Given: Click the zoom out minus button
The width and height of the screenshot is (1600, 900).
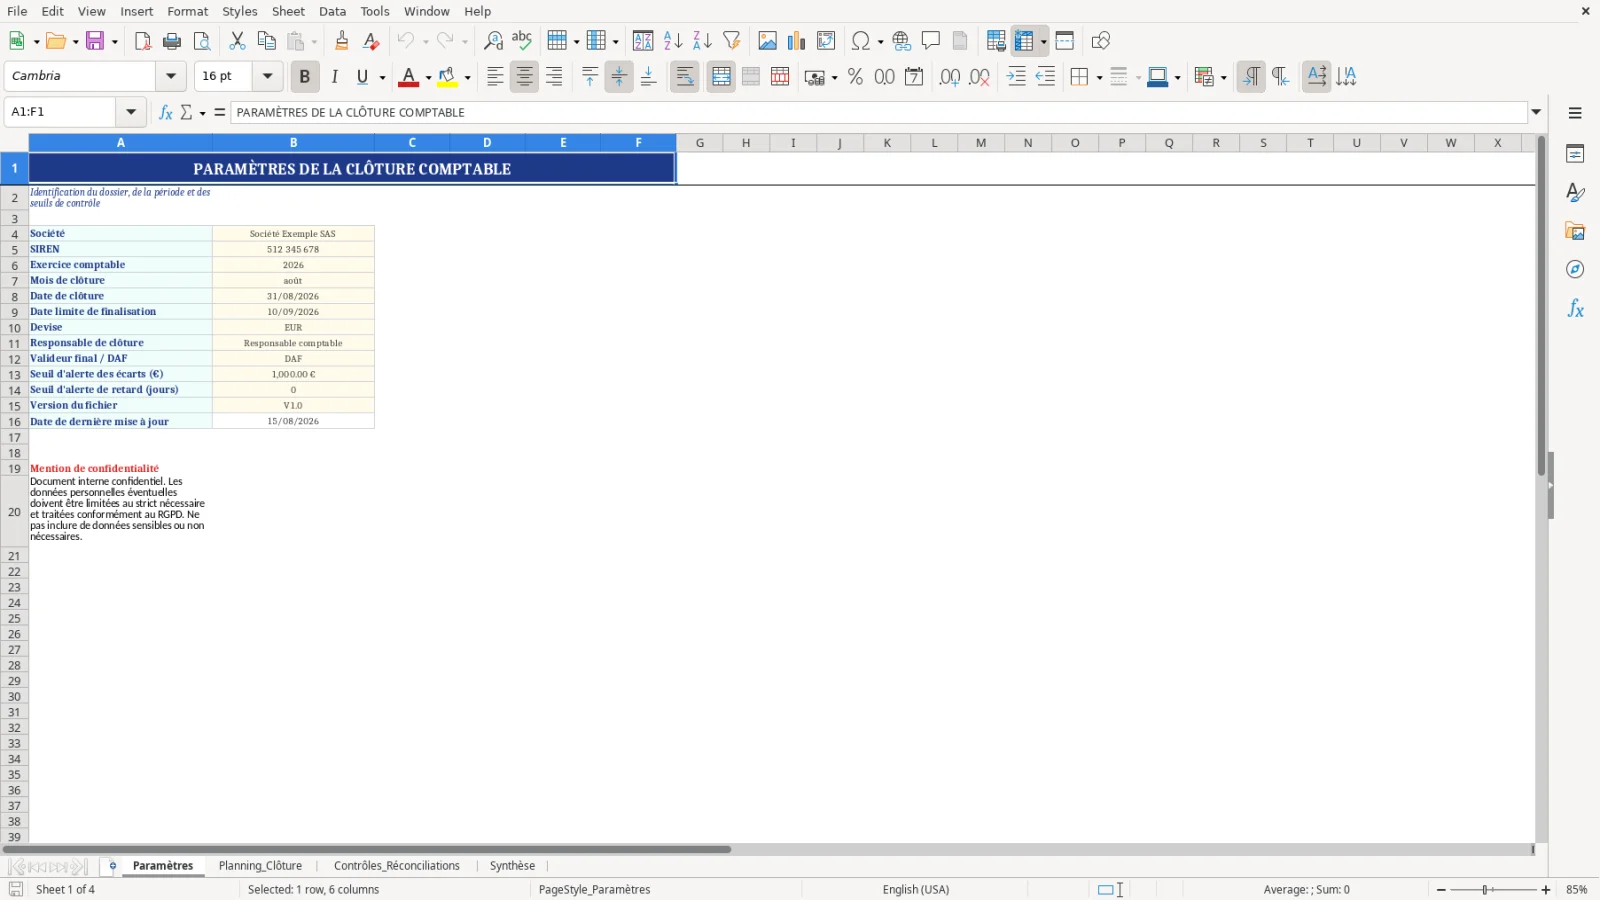Looking at the screenshot, I should pyautogui.click(x=1441, y=890).
